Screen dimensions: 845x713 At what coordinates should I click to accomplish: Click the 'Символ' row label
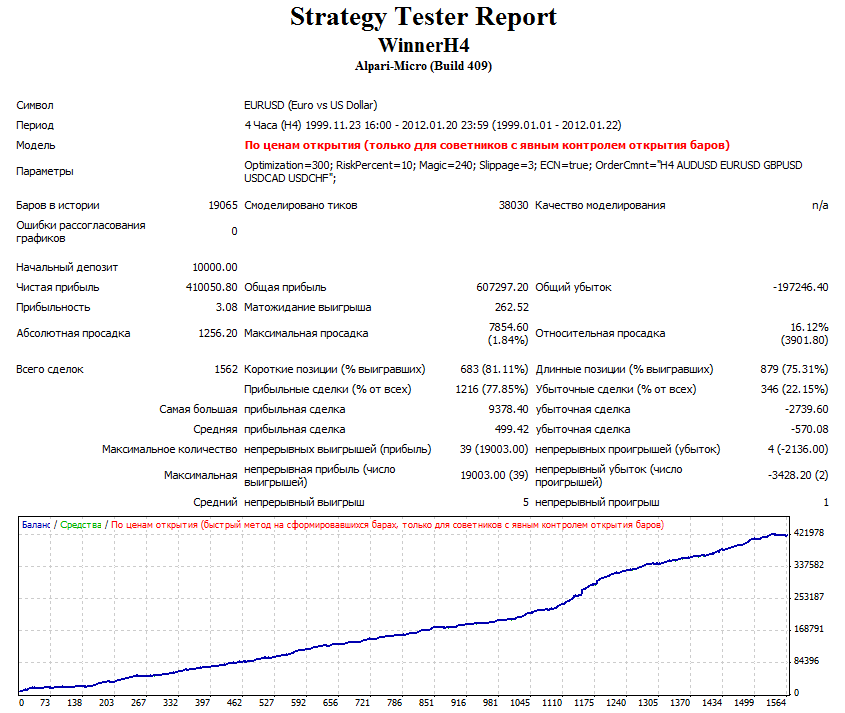click(x=34, y=105)
